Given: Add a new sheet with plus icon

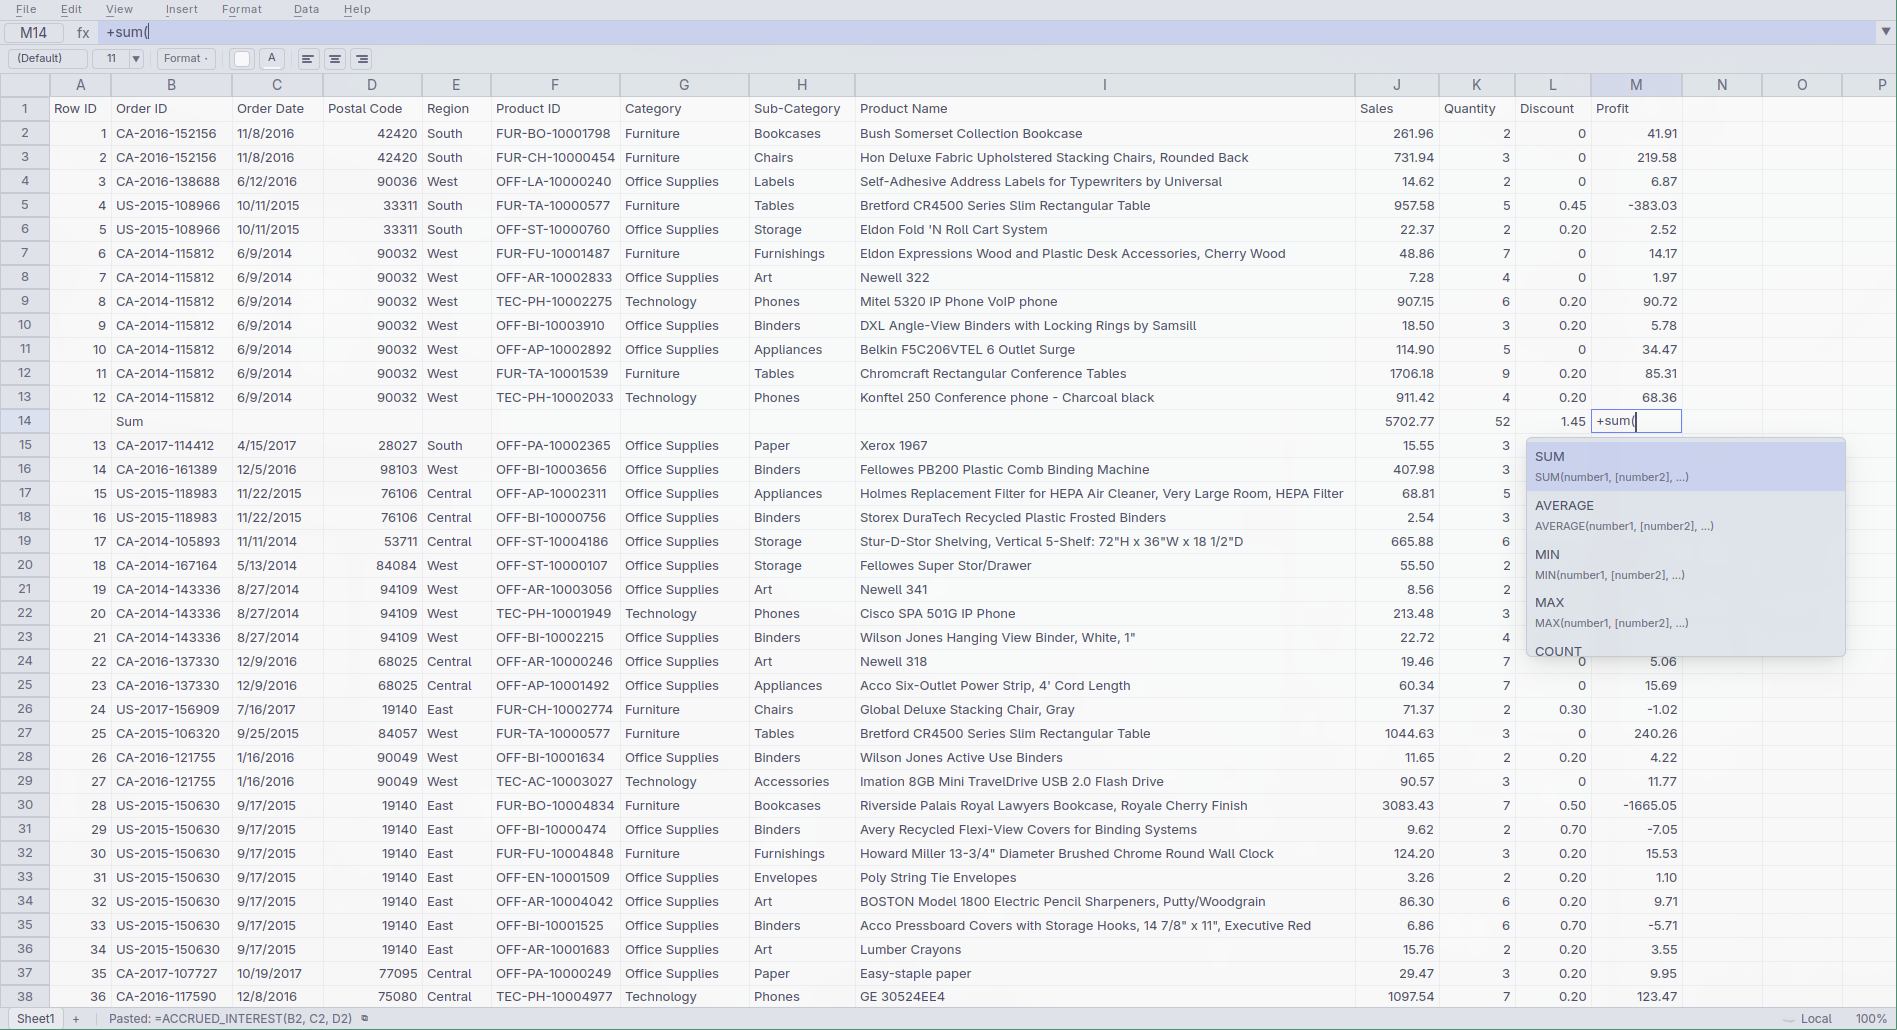Looking at the screenshot, I should click(76, 1019).
